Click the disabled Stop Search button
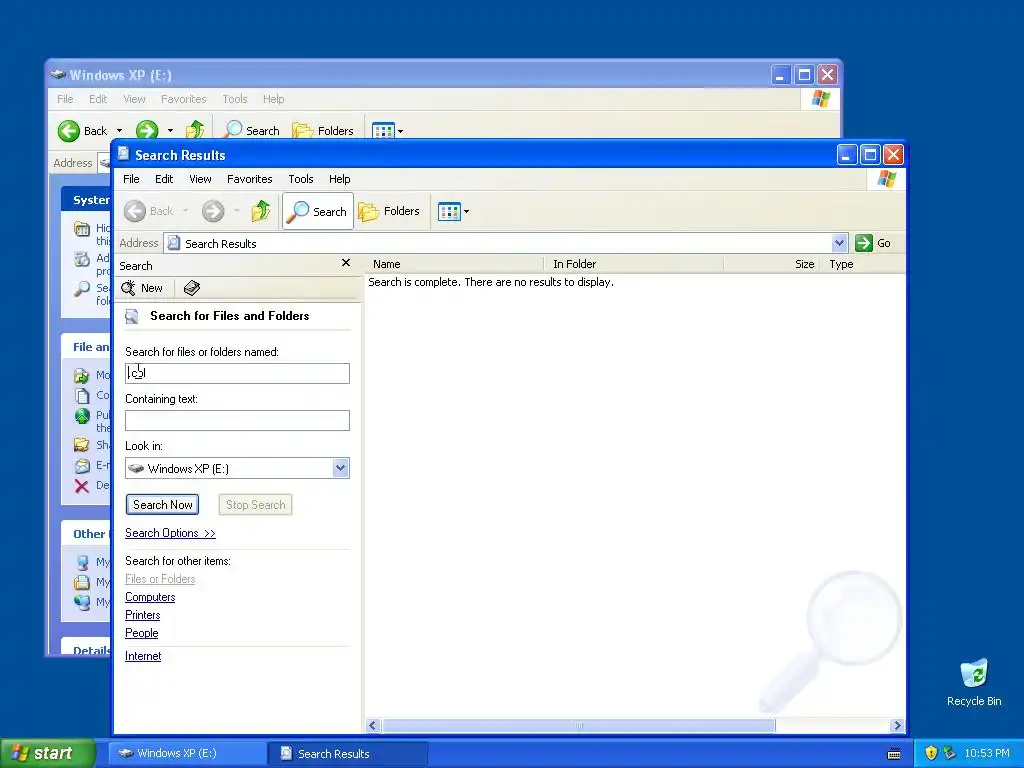The width and height of the screenshot is (1024, 768). tap(255, 504)
